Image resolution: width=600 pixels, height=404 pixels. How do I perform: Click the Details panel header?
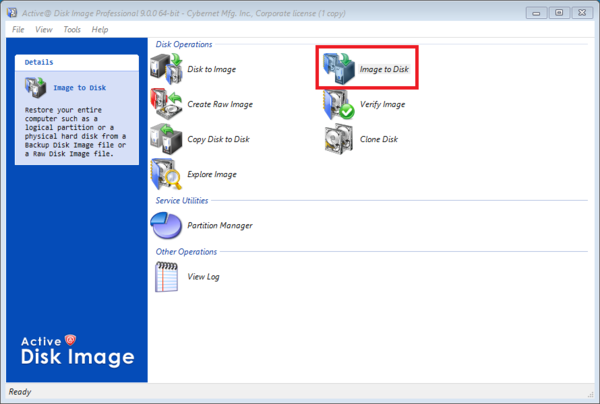coord(77,62)
